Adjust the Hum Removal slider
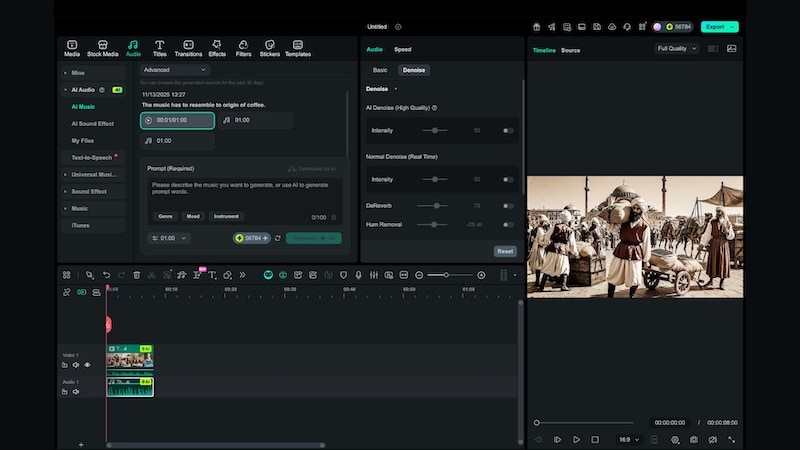This screenshot has height=450, width=800. point(434,224)
